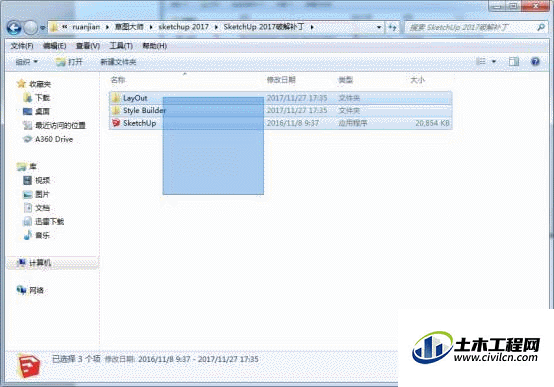Open 收藏夹 in navigation pane
The width and height of the screenshot is (554, 387).
[40, 84]
